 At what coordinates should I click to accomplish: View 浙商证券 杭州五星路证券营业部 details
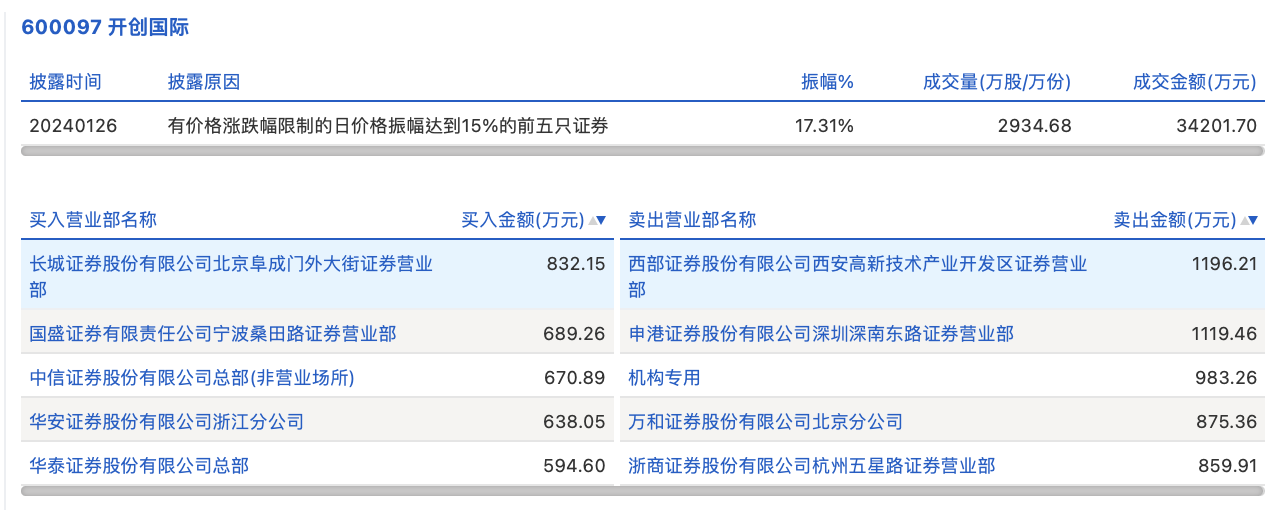coord(811,465)
